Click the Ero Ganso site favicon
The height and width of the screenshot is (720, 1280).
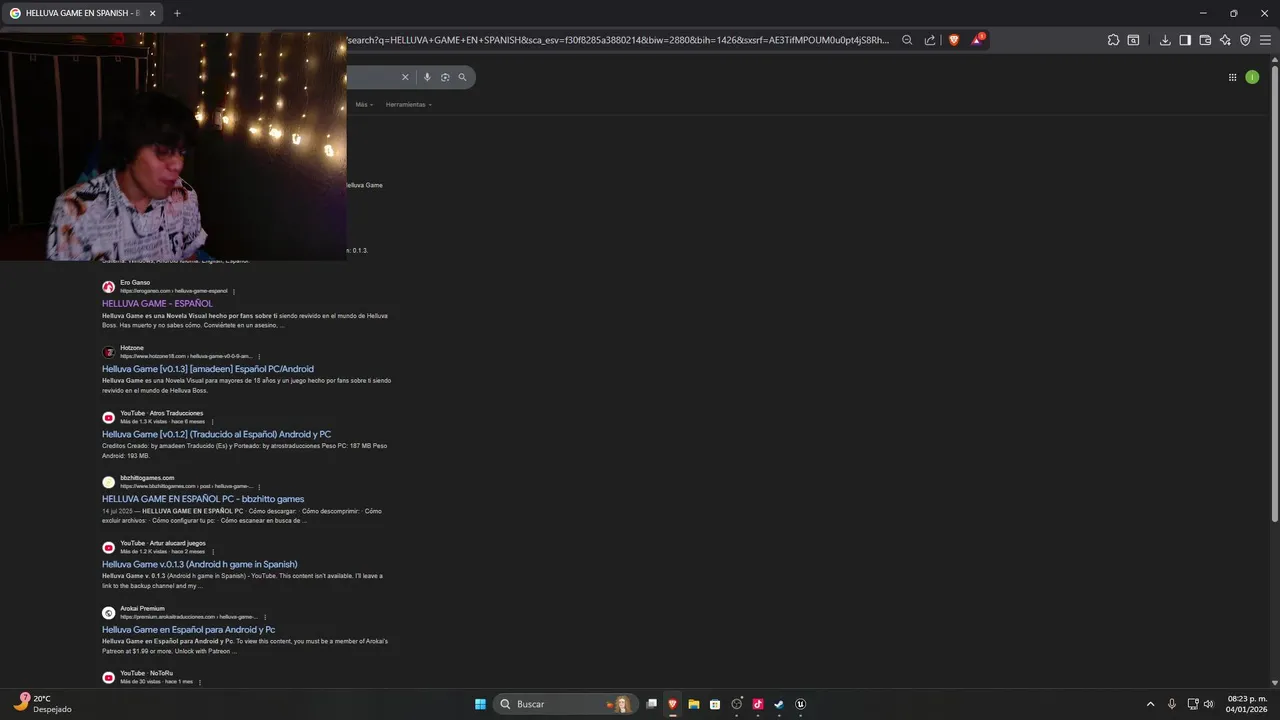[108, 287]
